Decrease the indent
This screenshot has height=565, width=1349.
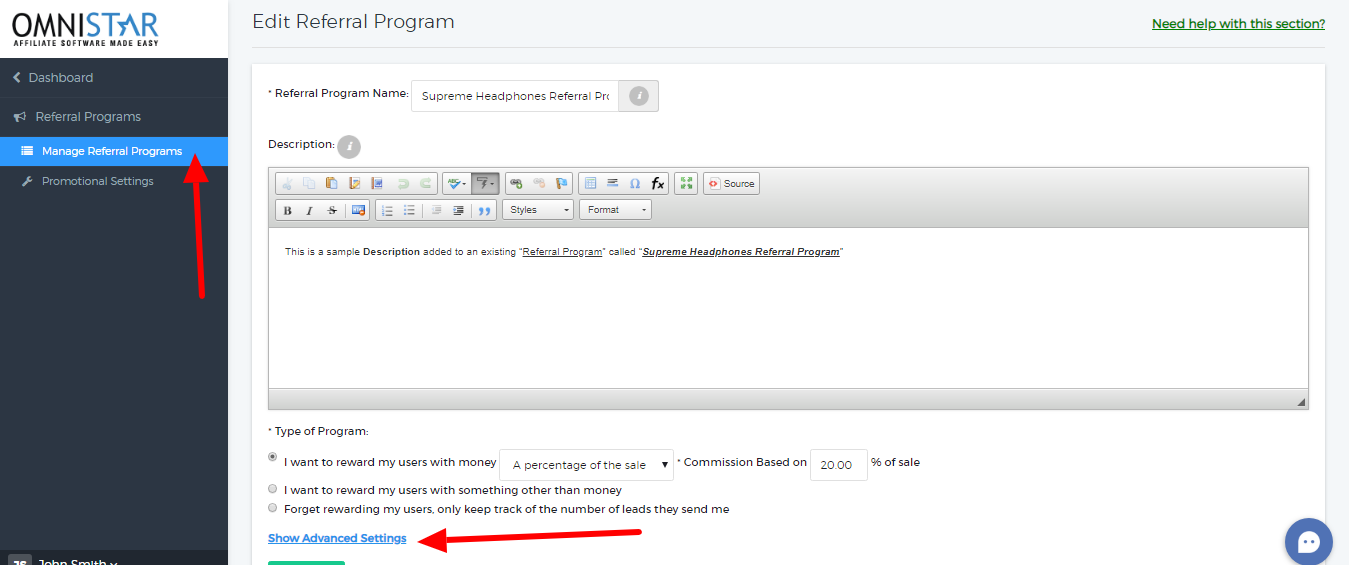pyautogui.click(x=436, y=210)
